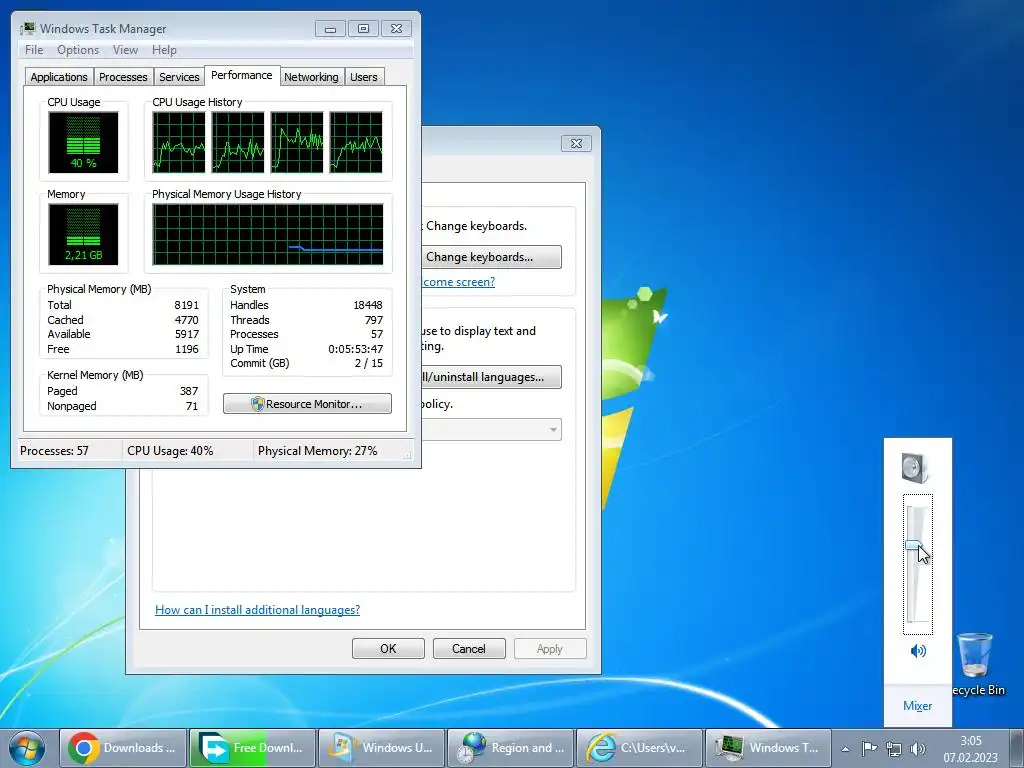Switch to Users tab

click(364, 77)
